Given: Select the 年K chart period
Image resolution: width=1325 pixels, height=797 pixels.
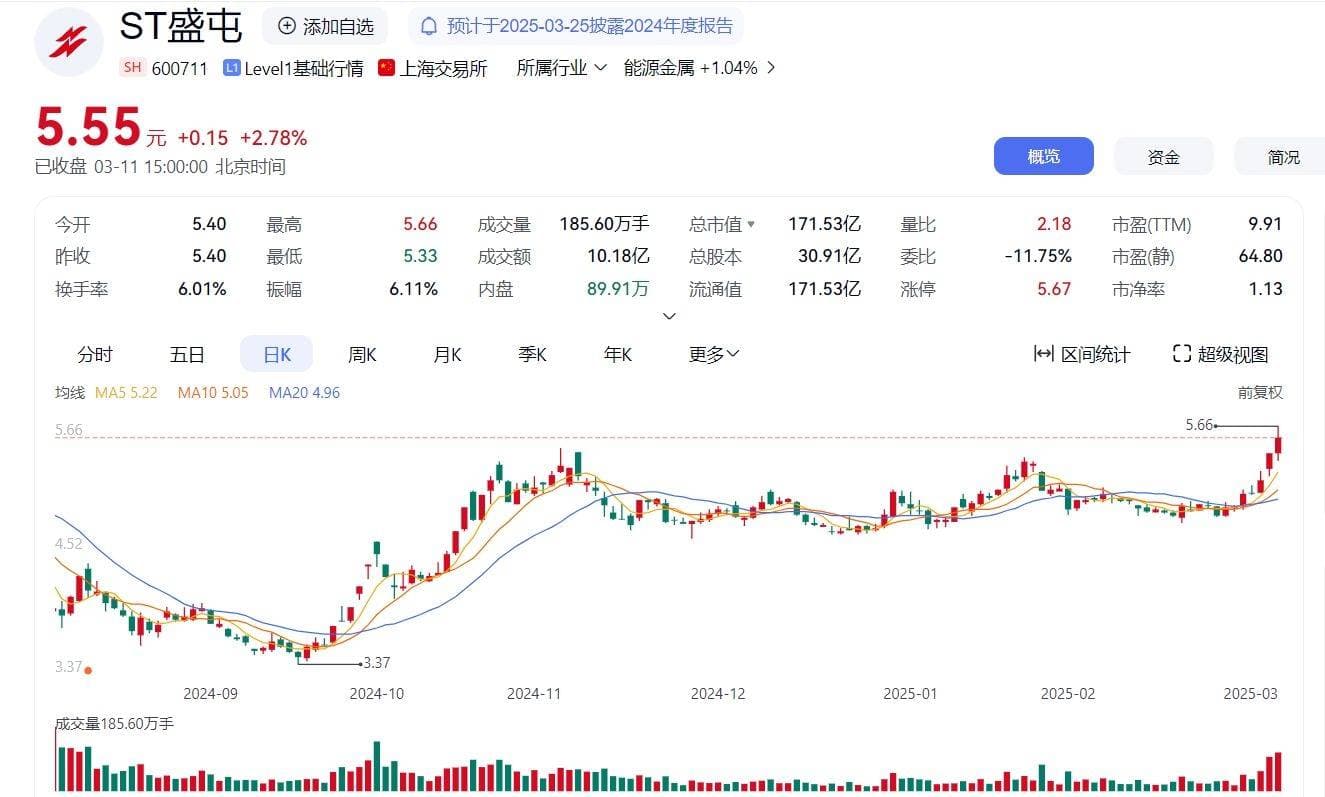Looking at the screenshot, I should (618, 354).
